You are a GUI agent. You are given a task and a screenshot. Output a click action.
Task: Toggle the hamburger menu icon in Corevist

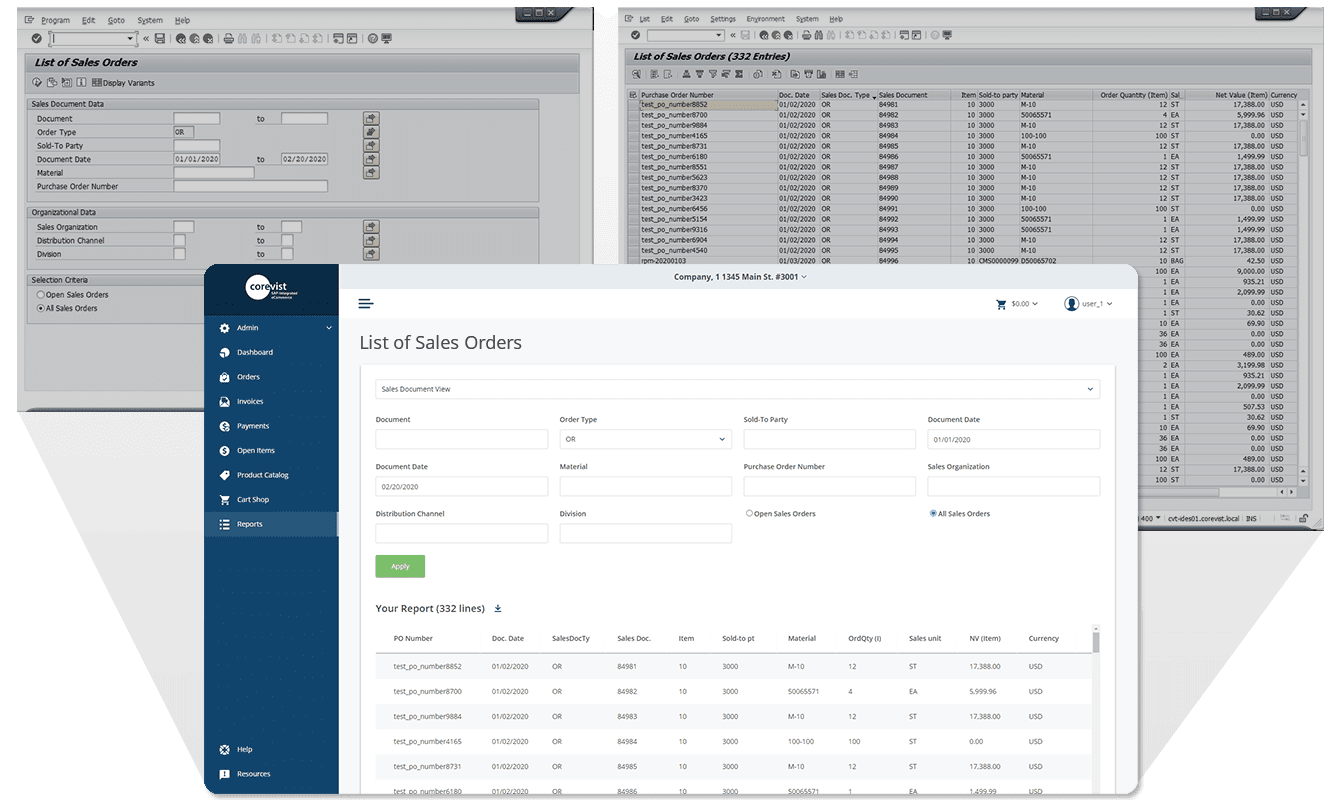tap(366, 304)
